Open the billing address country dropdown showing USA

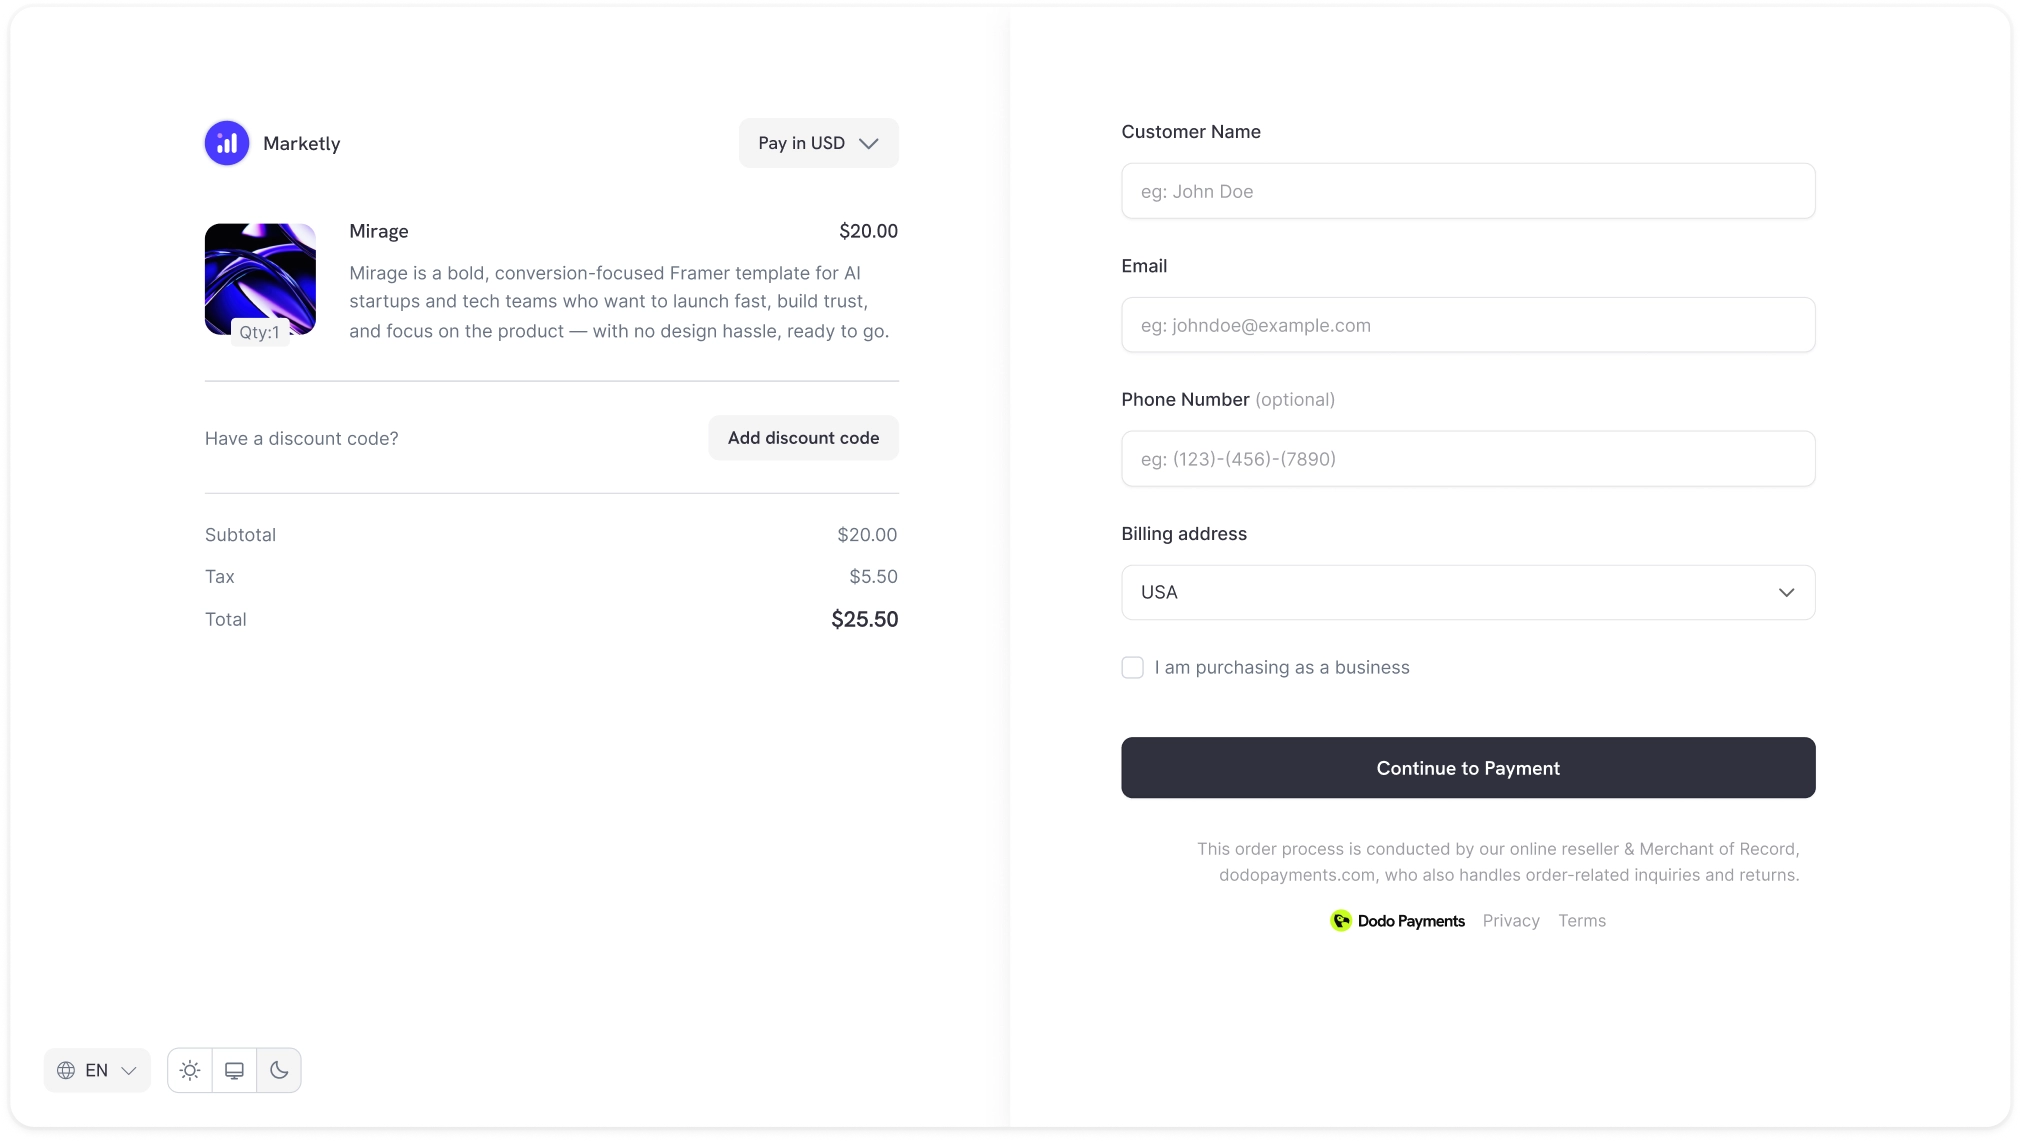pos(1467,592)
